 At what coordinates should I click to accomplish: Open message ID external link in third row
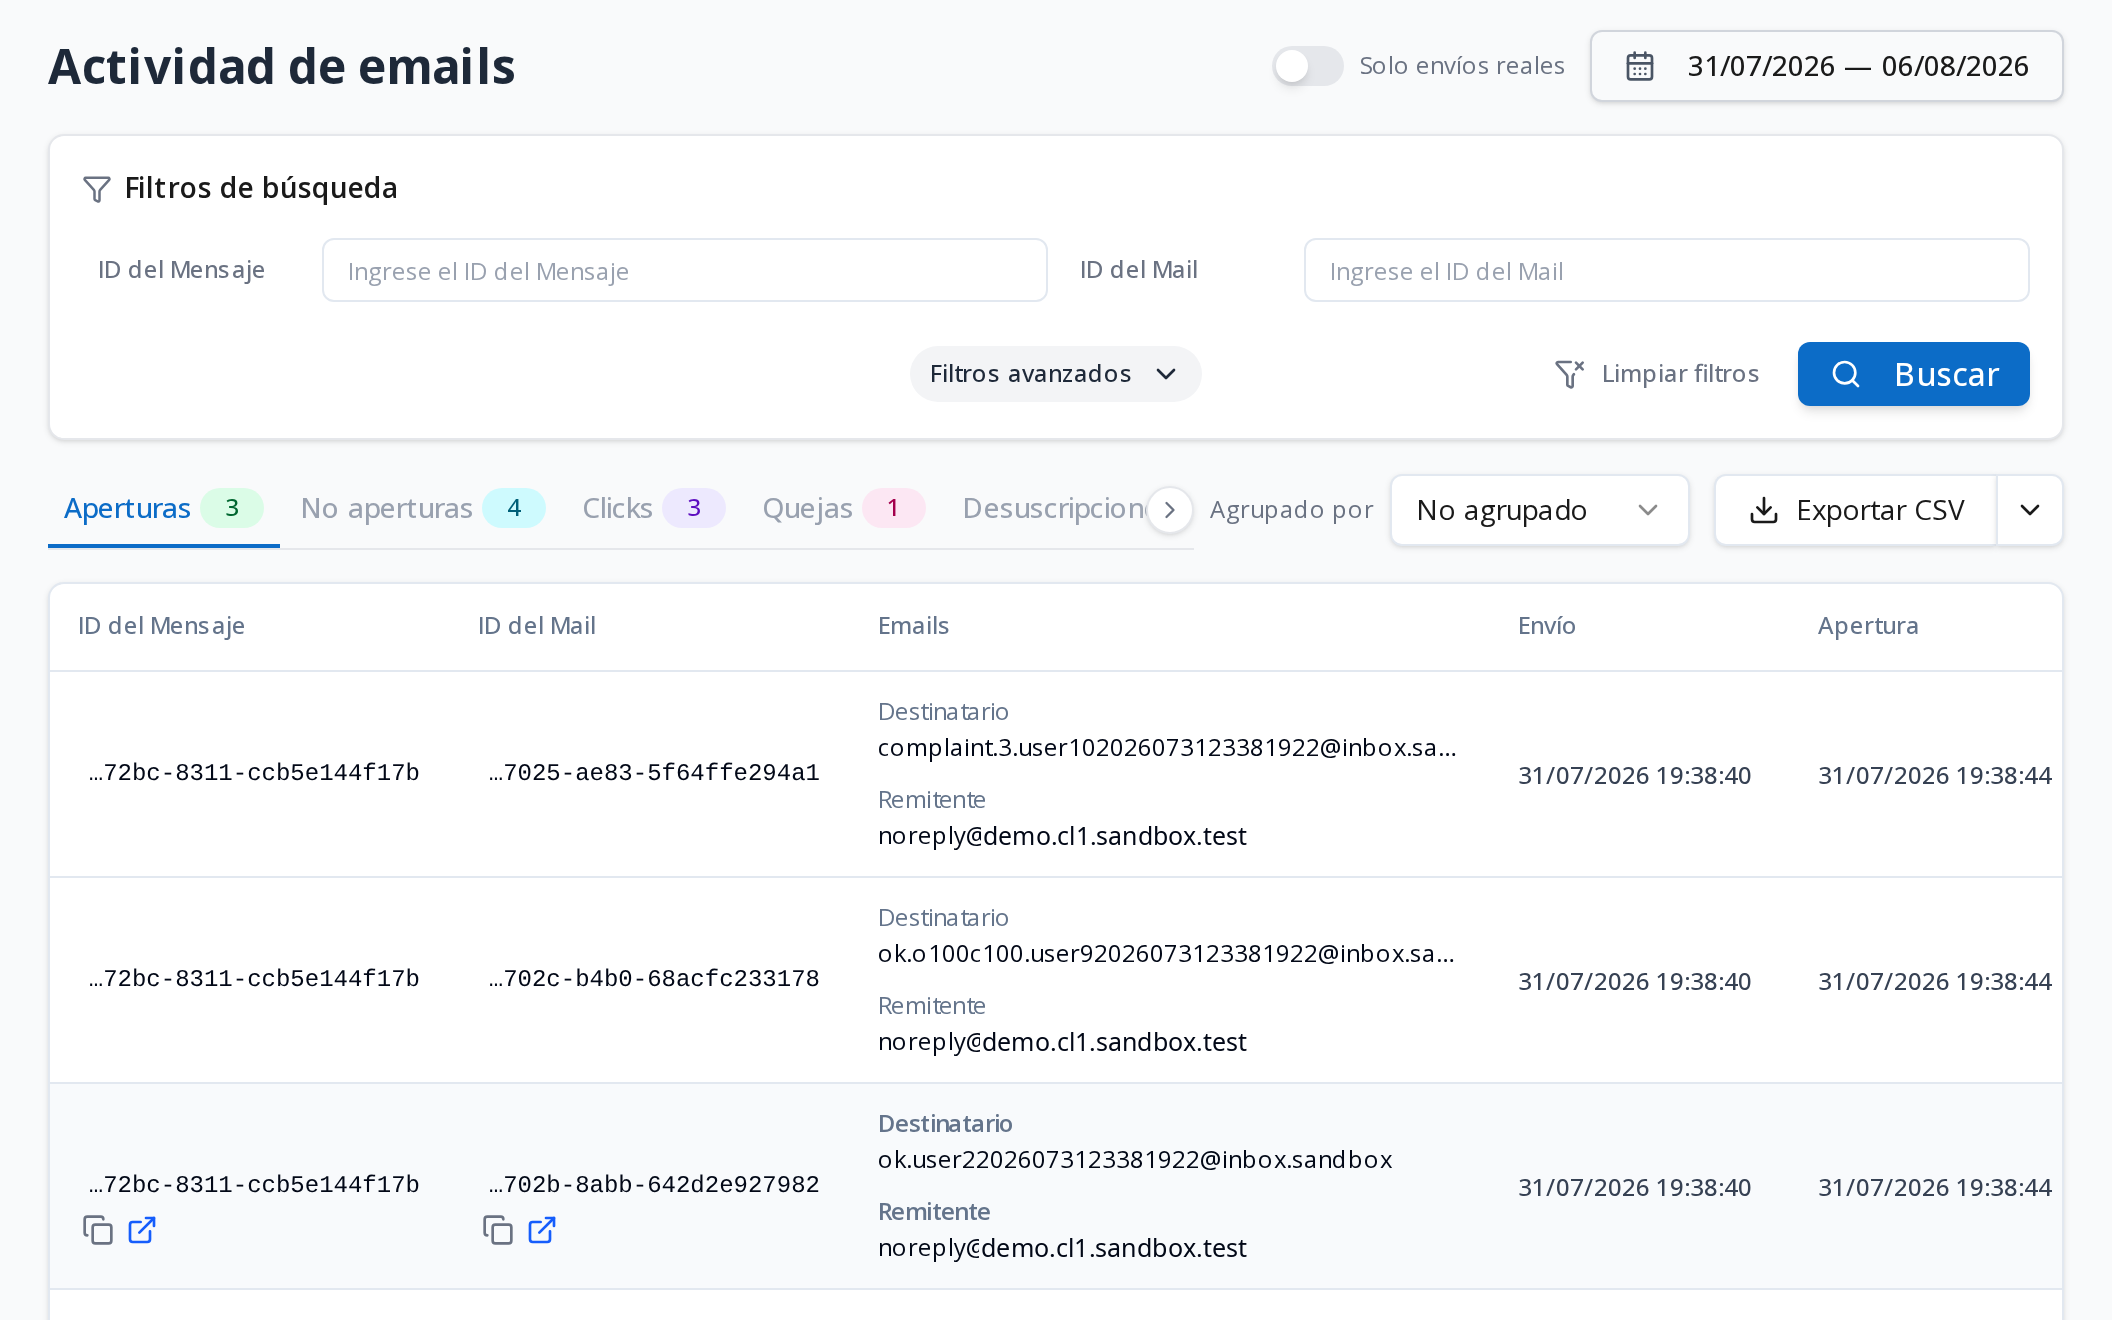tap(142, 1230)
